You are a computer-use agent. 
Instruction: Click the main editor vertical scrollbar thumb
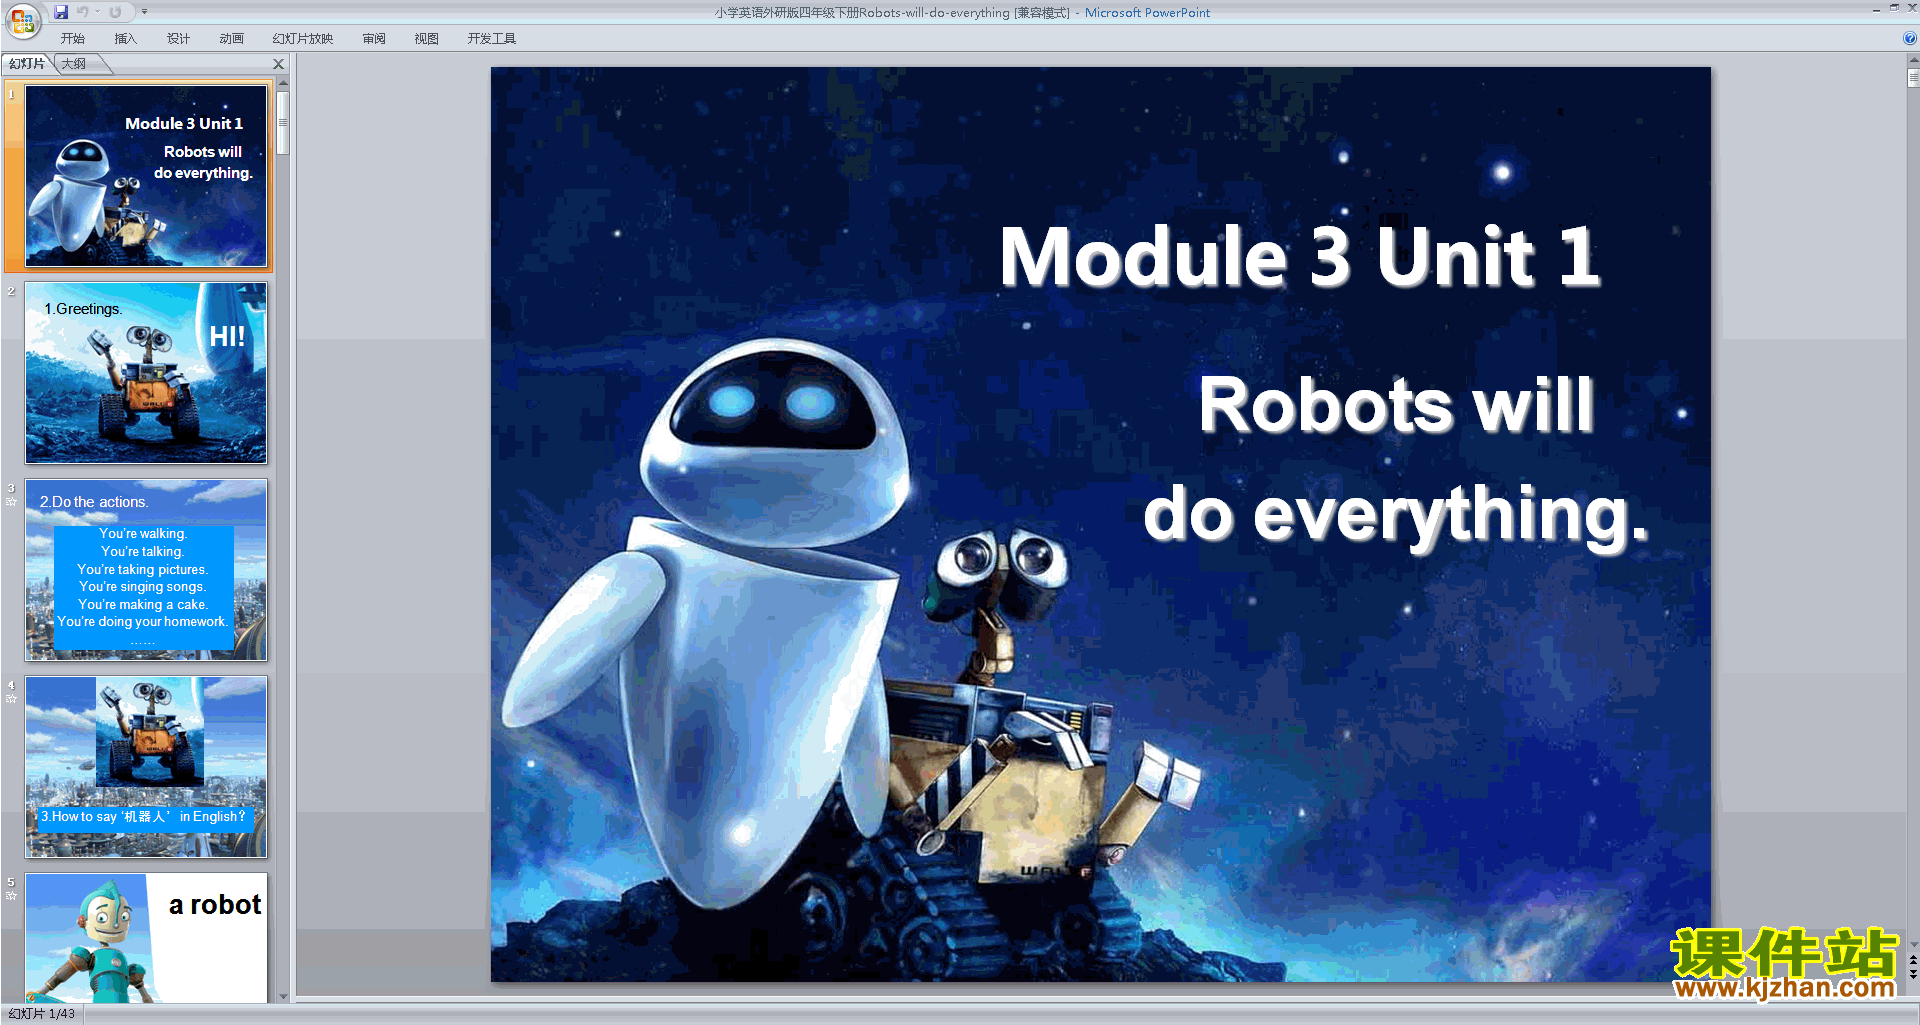click(1913, 79)
